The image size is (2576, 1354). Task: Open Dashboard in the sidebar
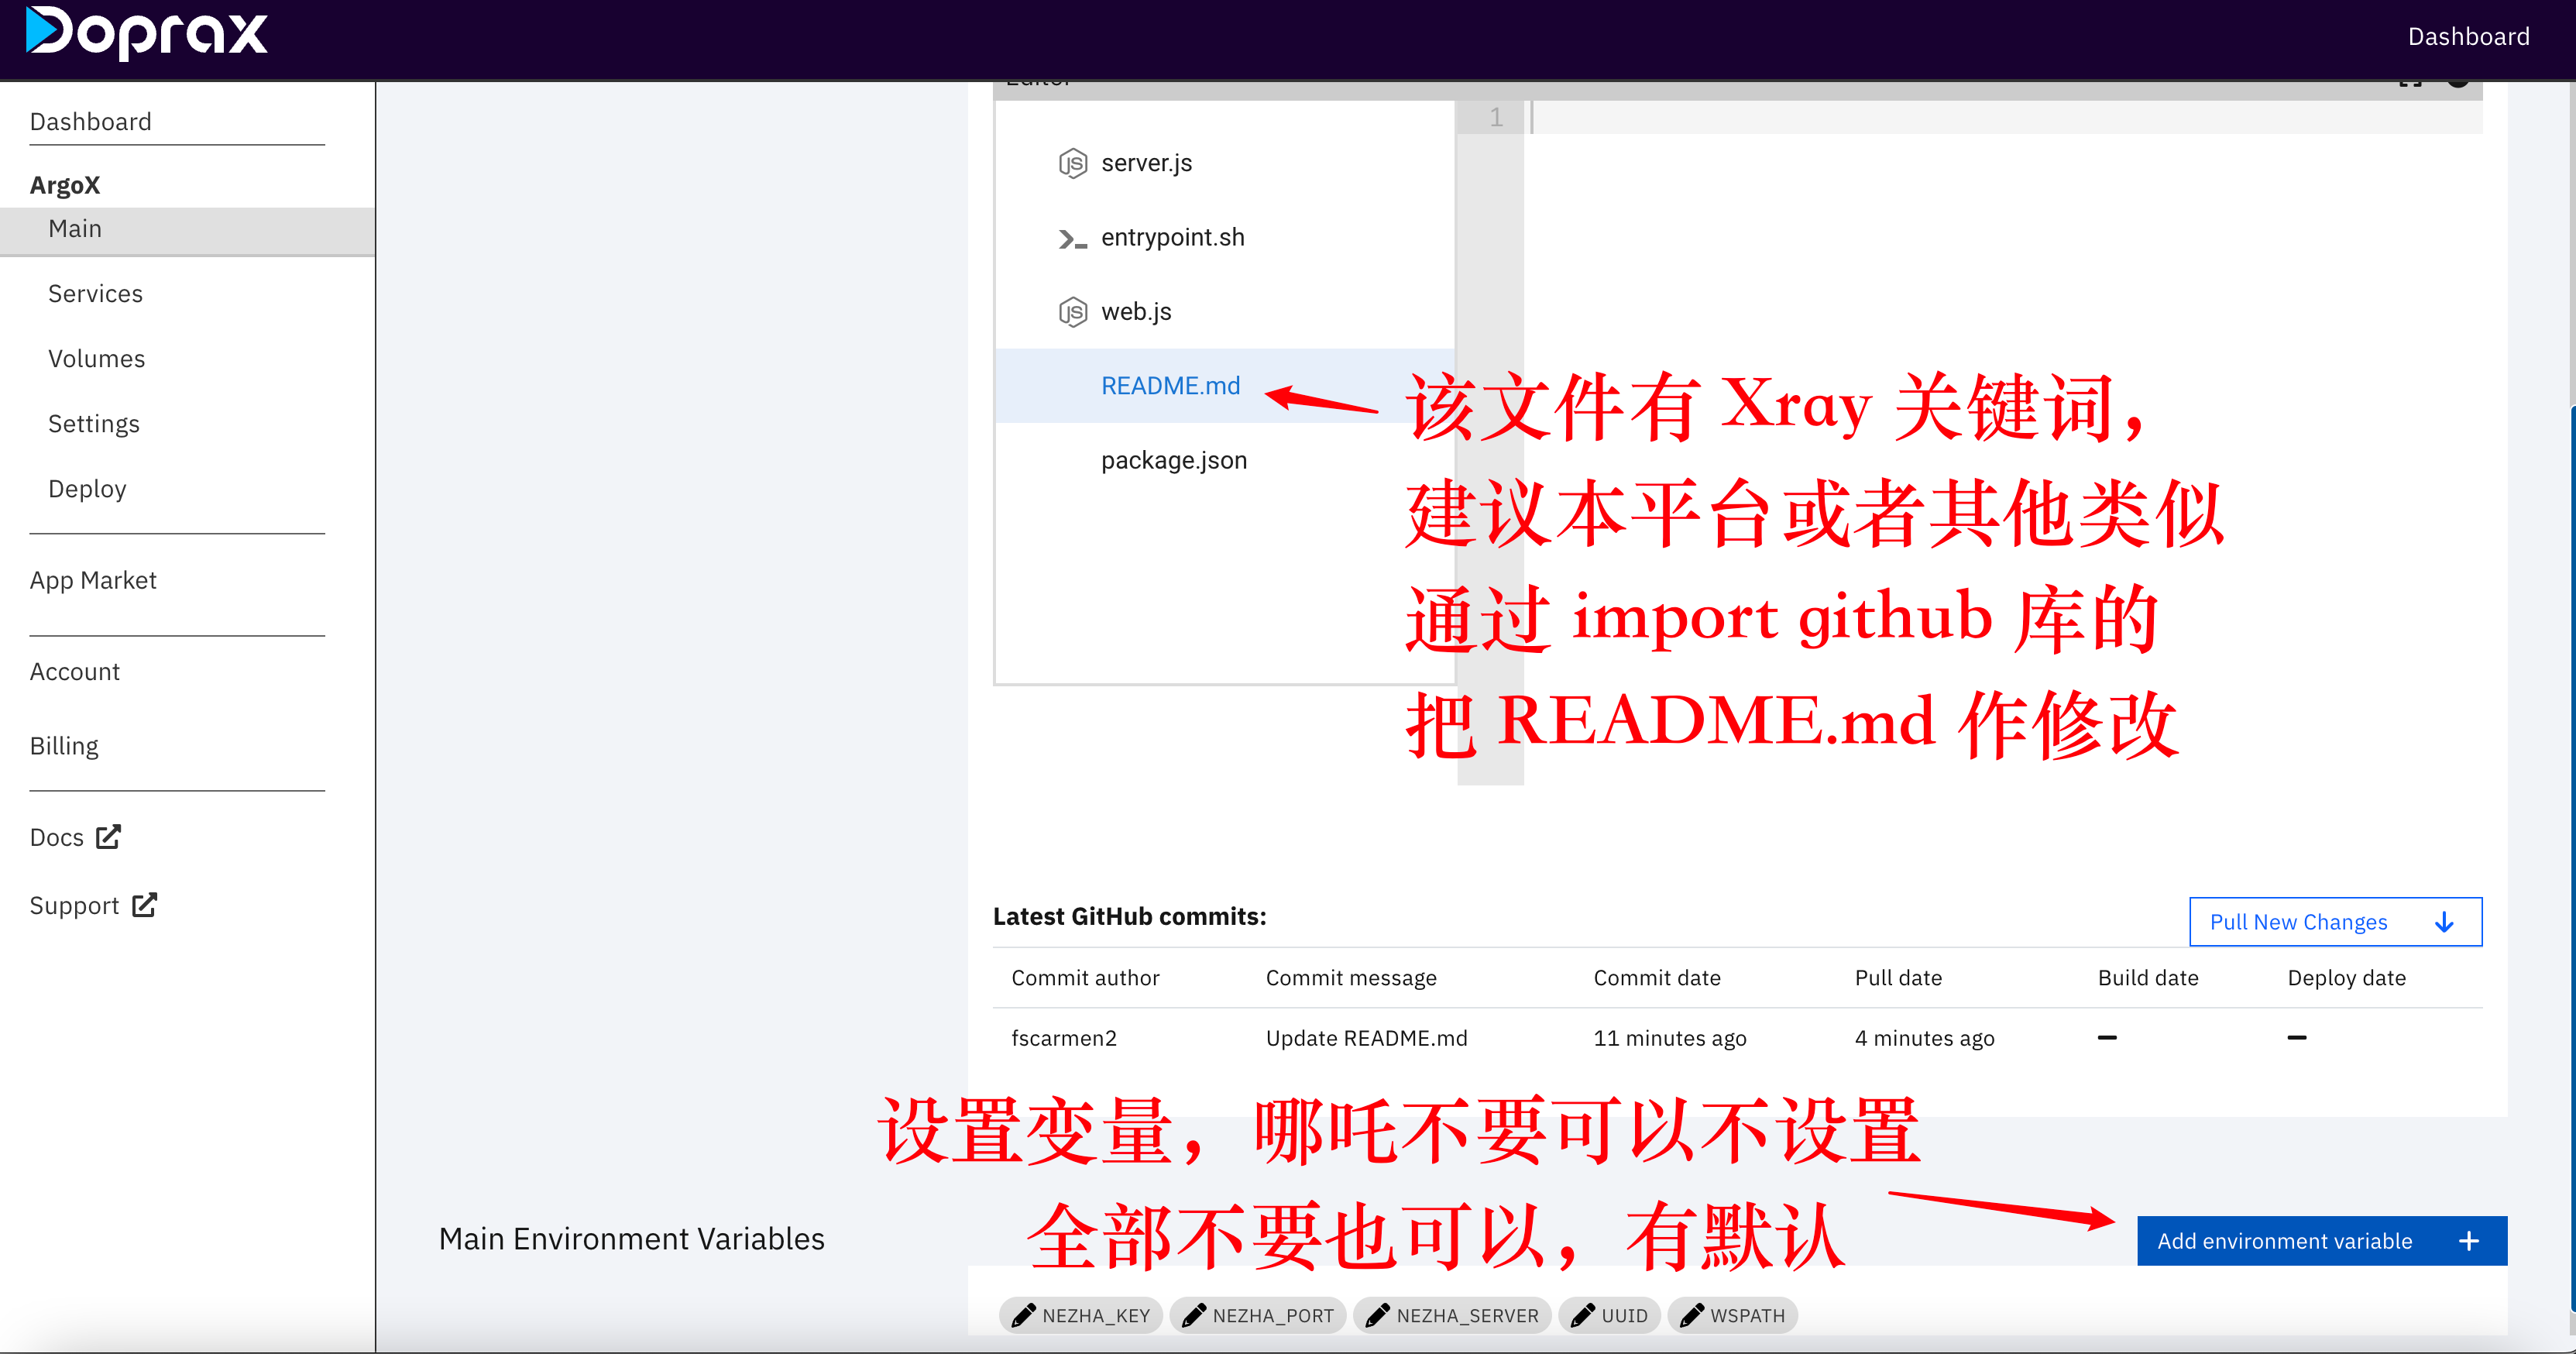tap(91, 122)
